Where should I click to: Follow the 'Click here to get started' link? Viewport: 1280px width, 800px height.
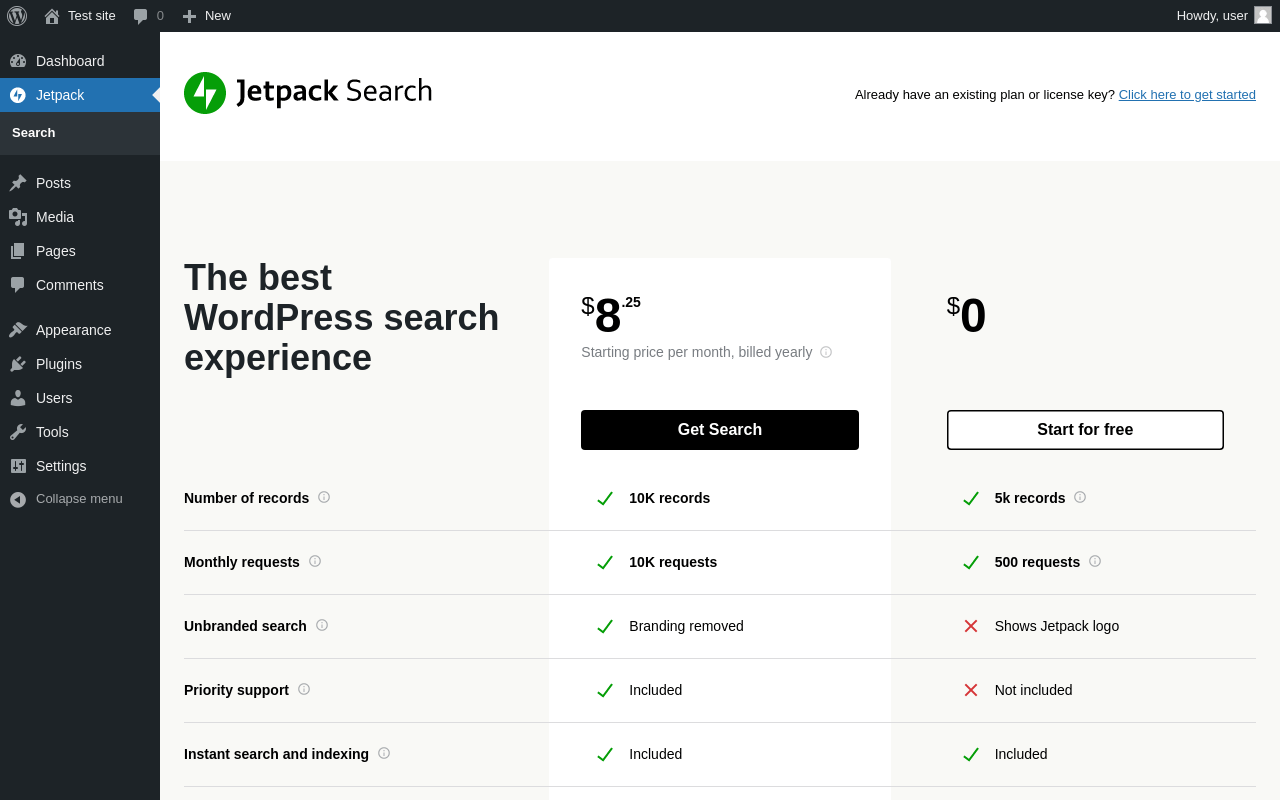tap(1187, 95)
